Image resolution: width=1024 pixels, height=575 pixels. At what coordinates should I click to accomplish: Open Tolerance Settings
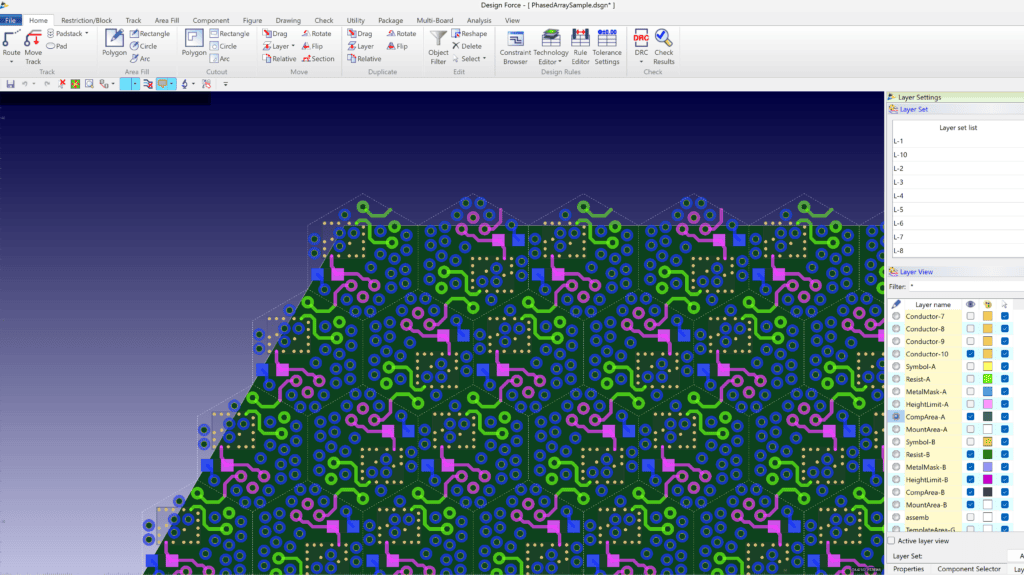click(x=607, y=47)
